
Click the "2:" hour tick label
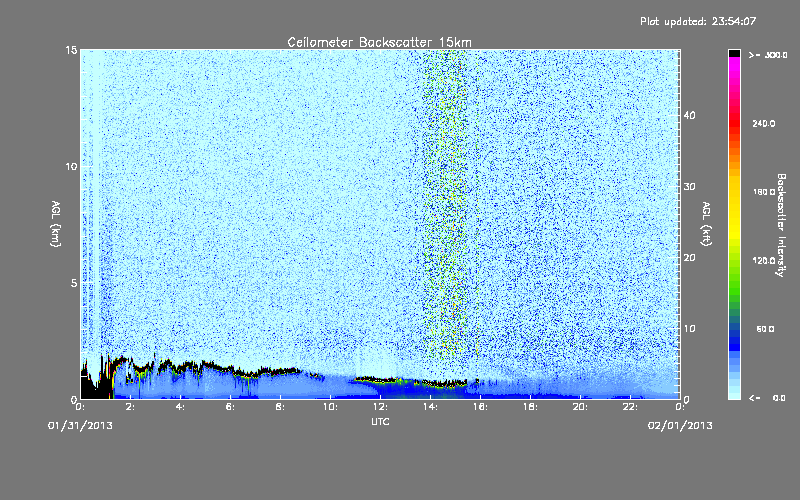pos(131,407)
